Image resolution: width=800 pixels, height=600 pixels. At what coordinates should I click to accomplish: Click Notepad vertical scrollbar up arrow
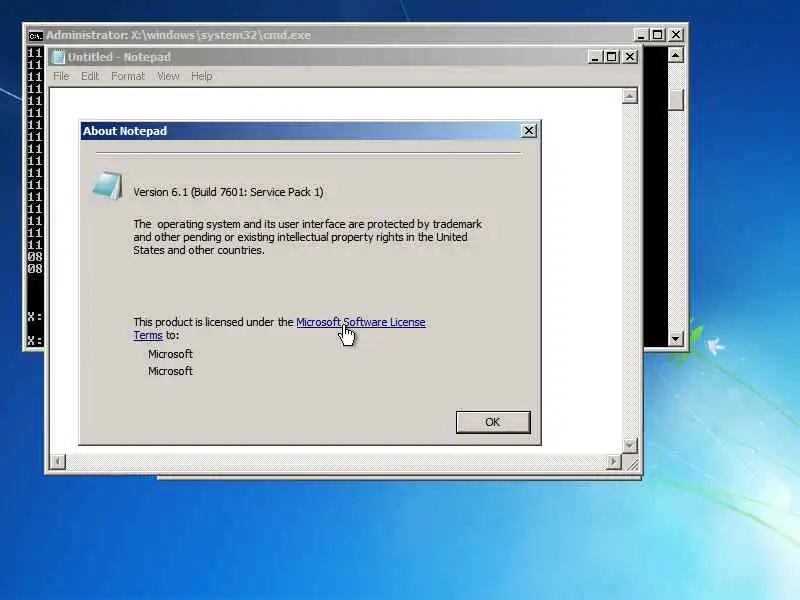click(630, 96)
